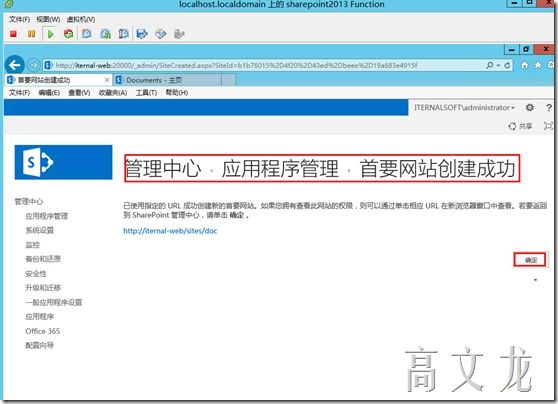Open the browser 查看(V) menu

click(79, 93)
